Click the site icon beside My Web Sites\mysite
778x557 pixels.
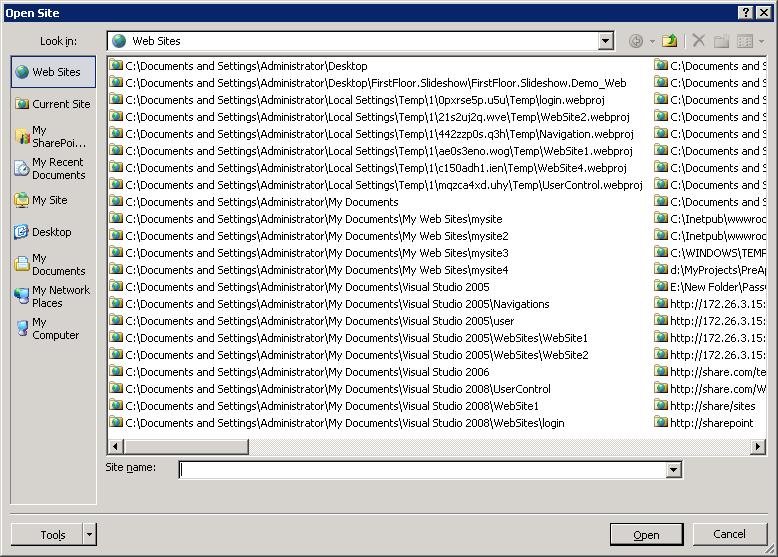tap(116, 218)
